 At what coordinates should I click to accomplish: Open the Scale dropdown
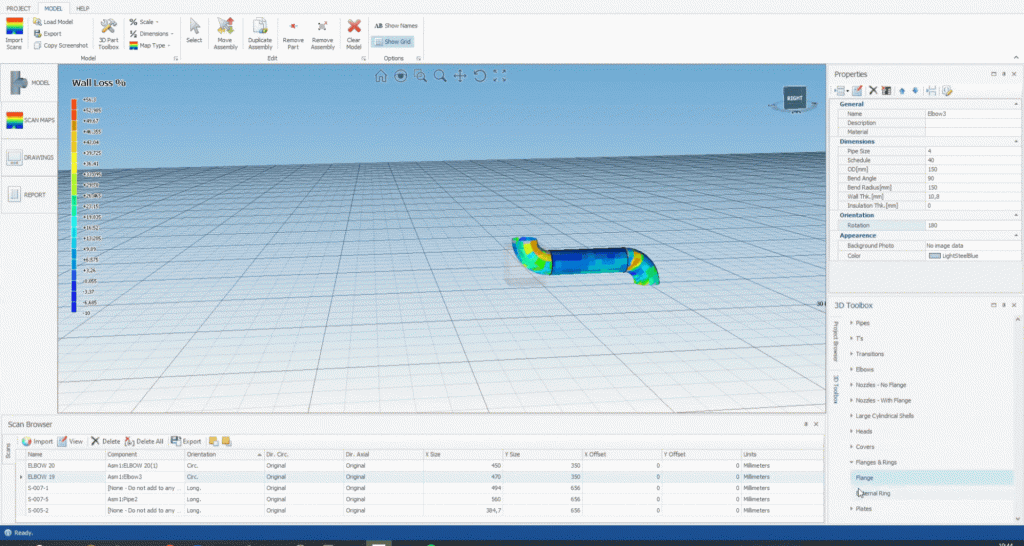[x=144, y=22]
